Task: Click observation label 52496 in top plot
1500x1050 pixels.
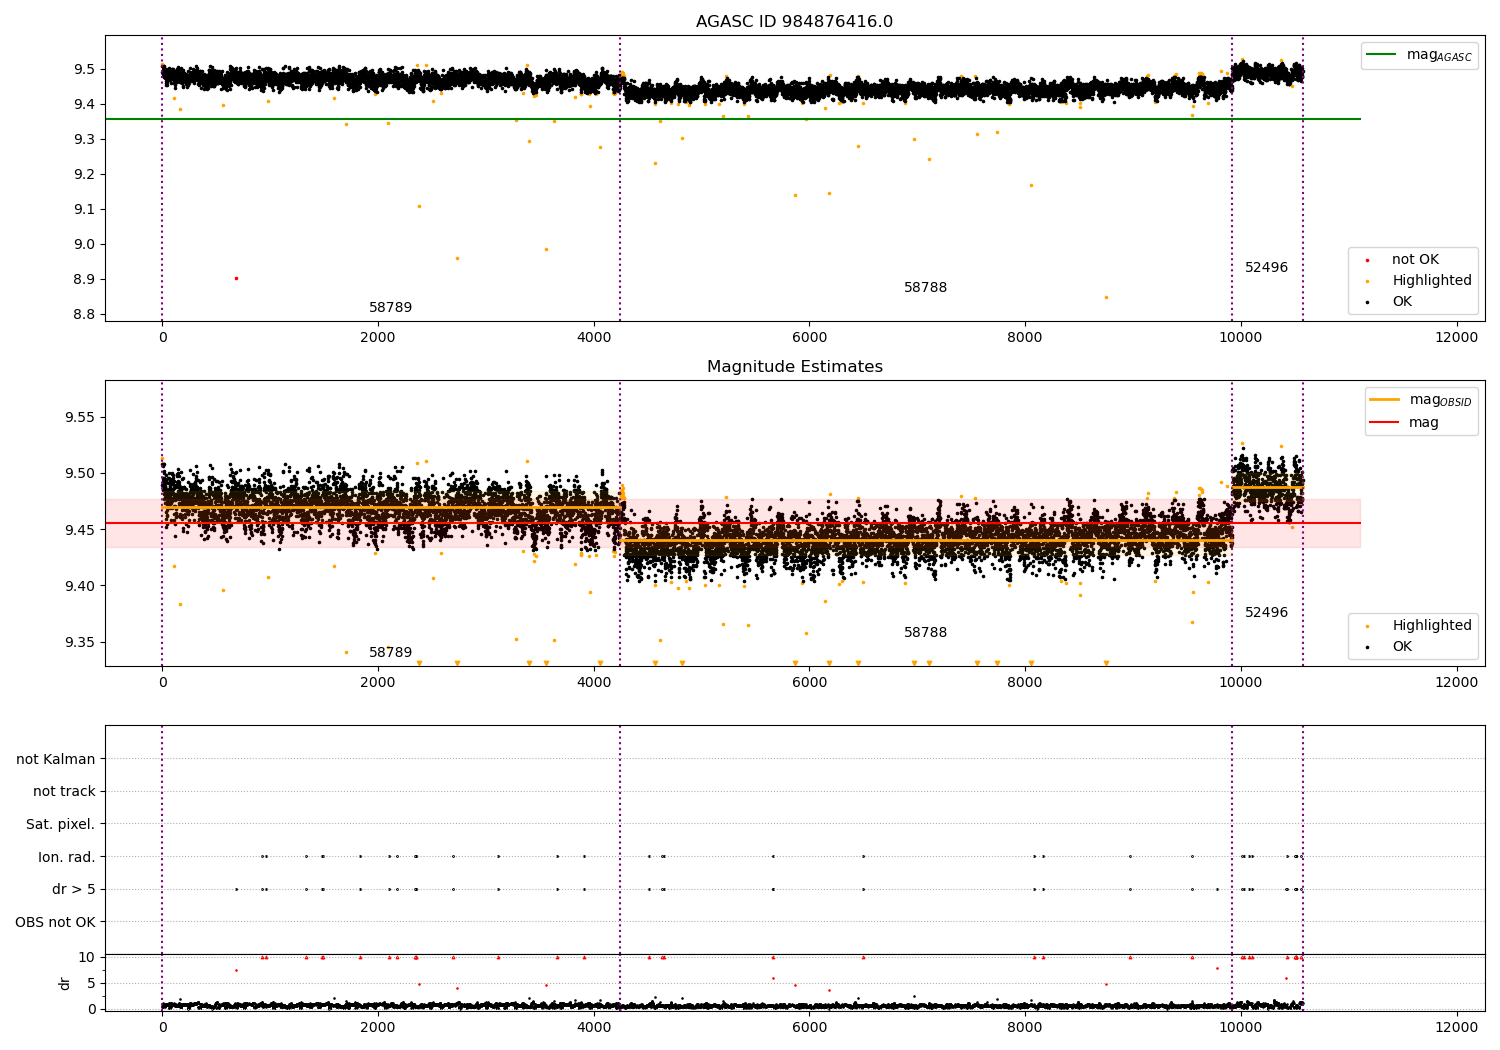Action: (1266, 268)
